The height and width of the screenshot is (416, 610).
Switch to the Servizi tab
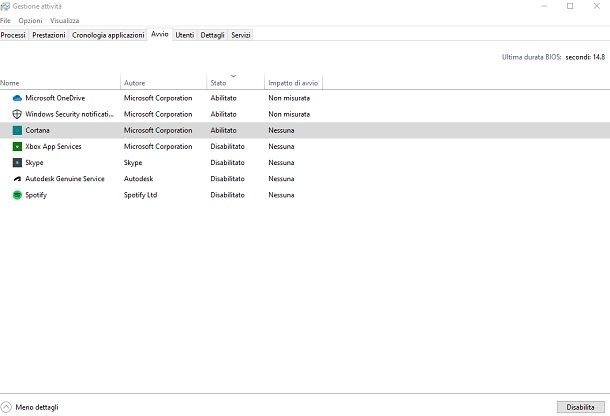(241, 35)
